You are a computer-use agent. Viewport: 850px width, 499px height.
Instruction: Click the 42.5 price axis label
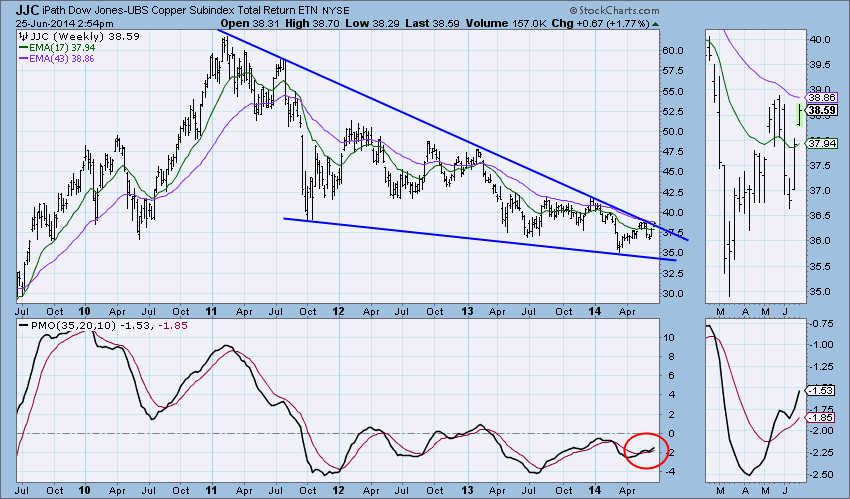point(673,192)
